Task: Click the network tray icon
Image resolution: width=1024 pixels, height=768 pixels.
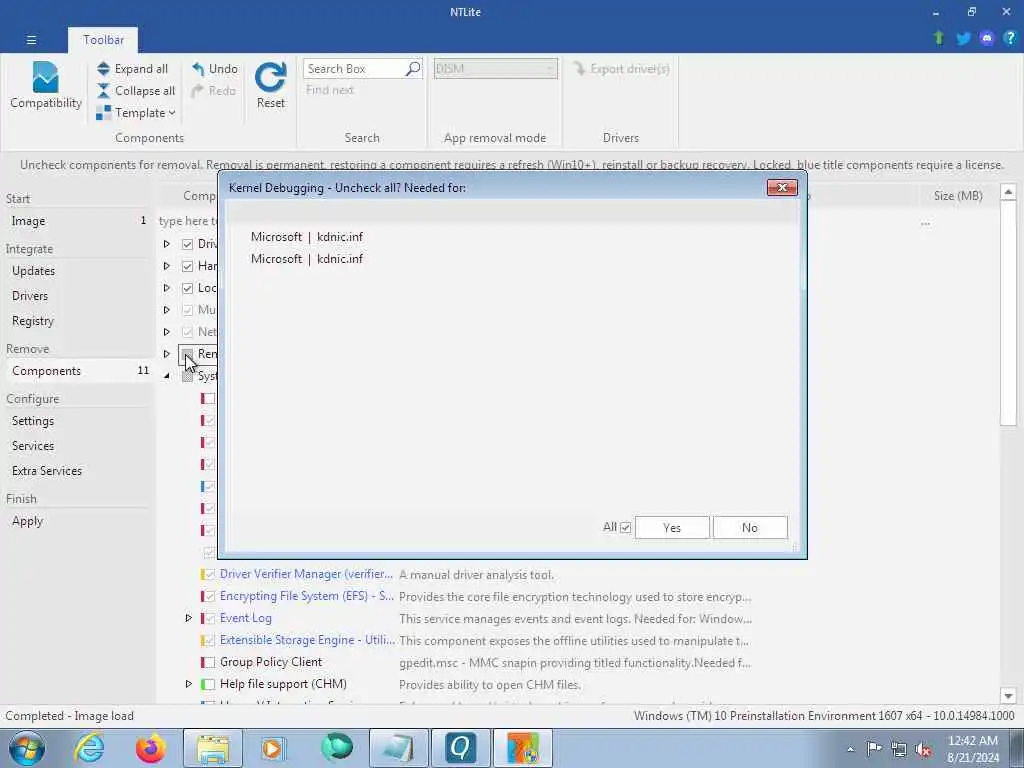Action: tap(899, 750)
